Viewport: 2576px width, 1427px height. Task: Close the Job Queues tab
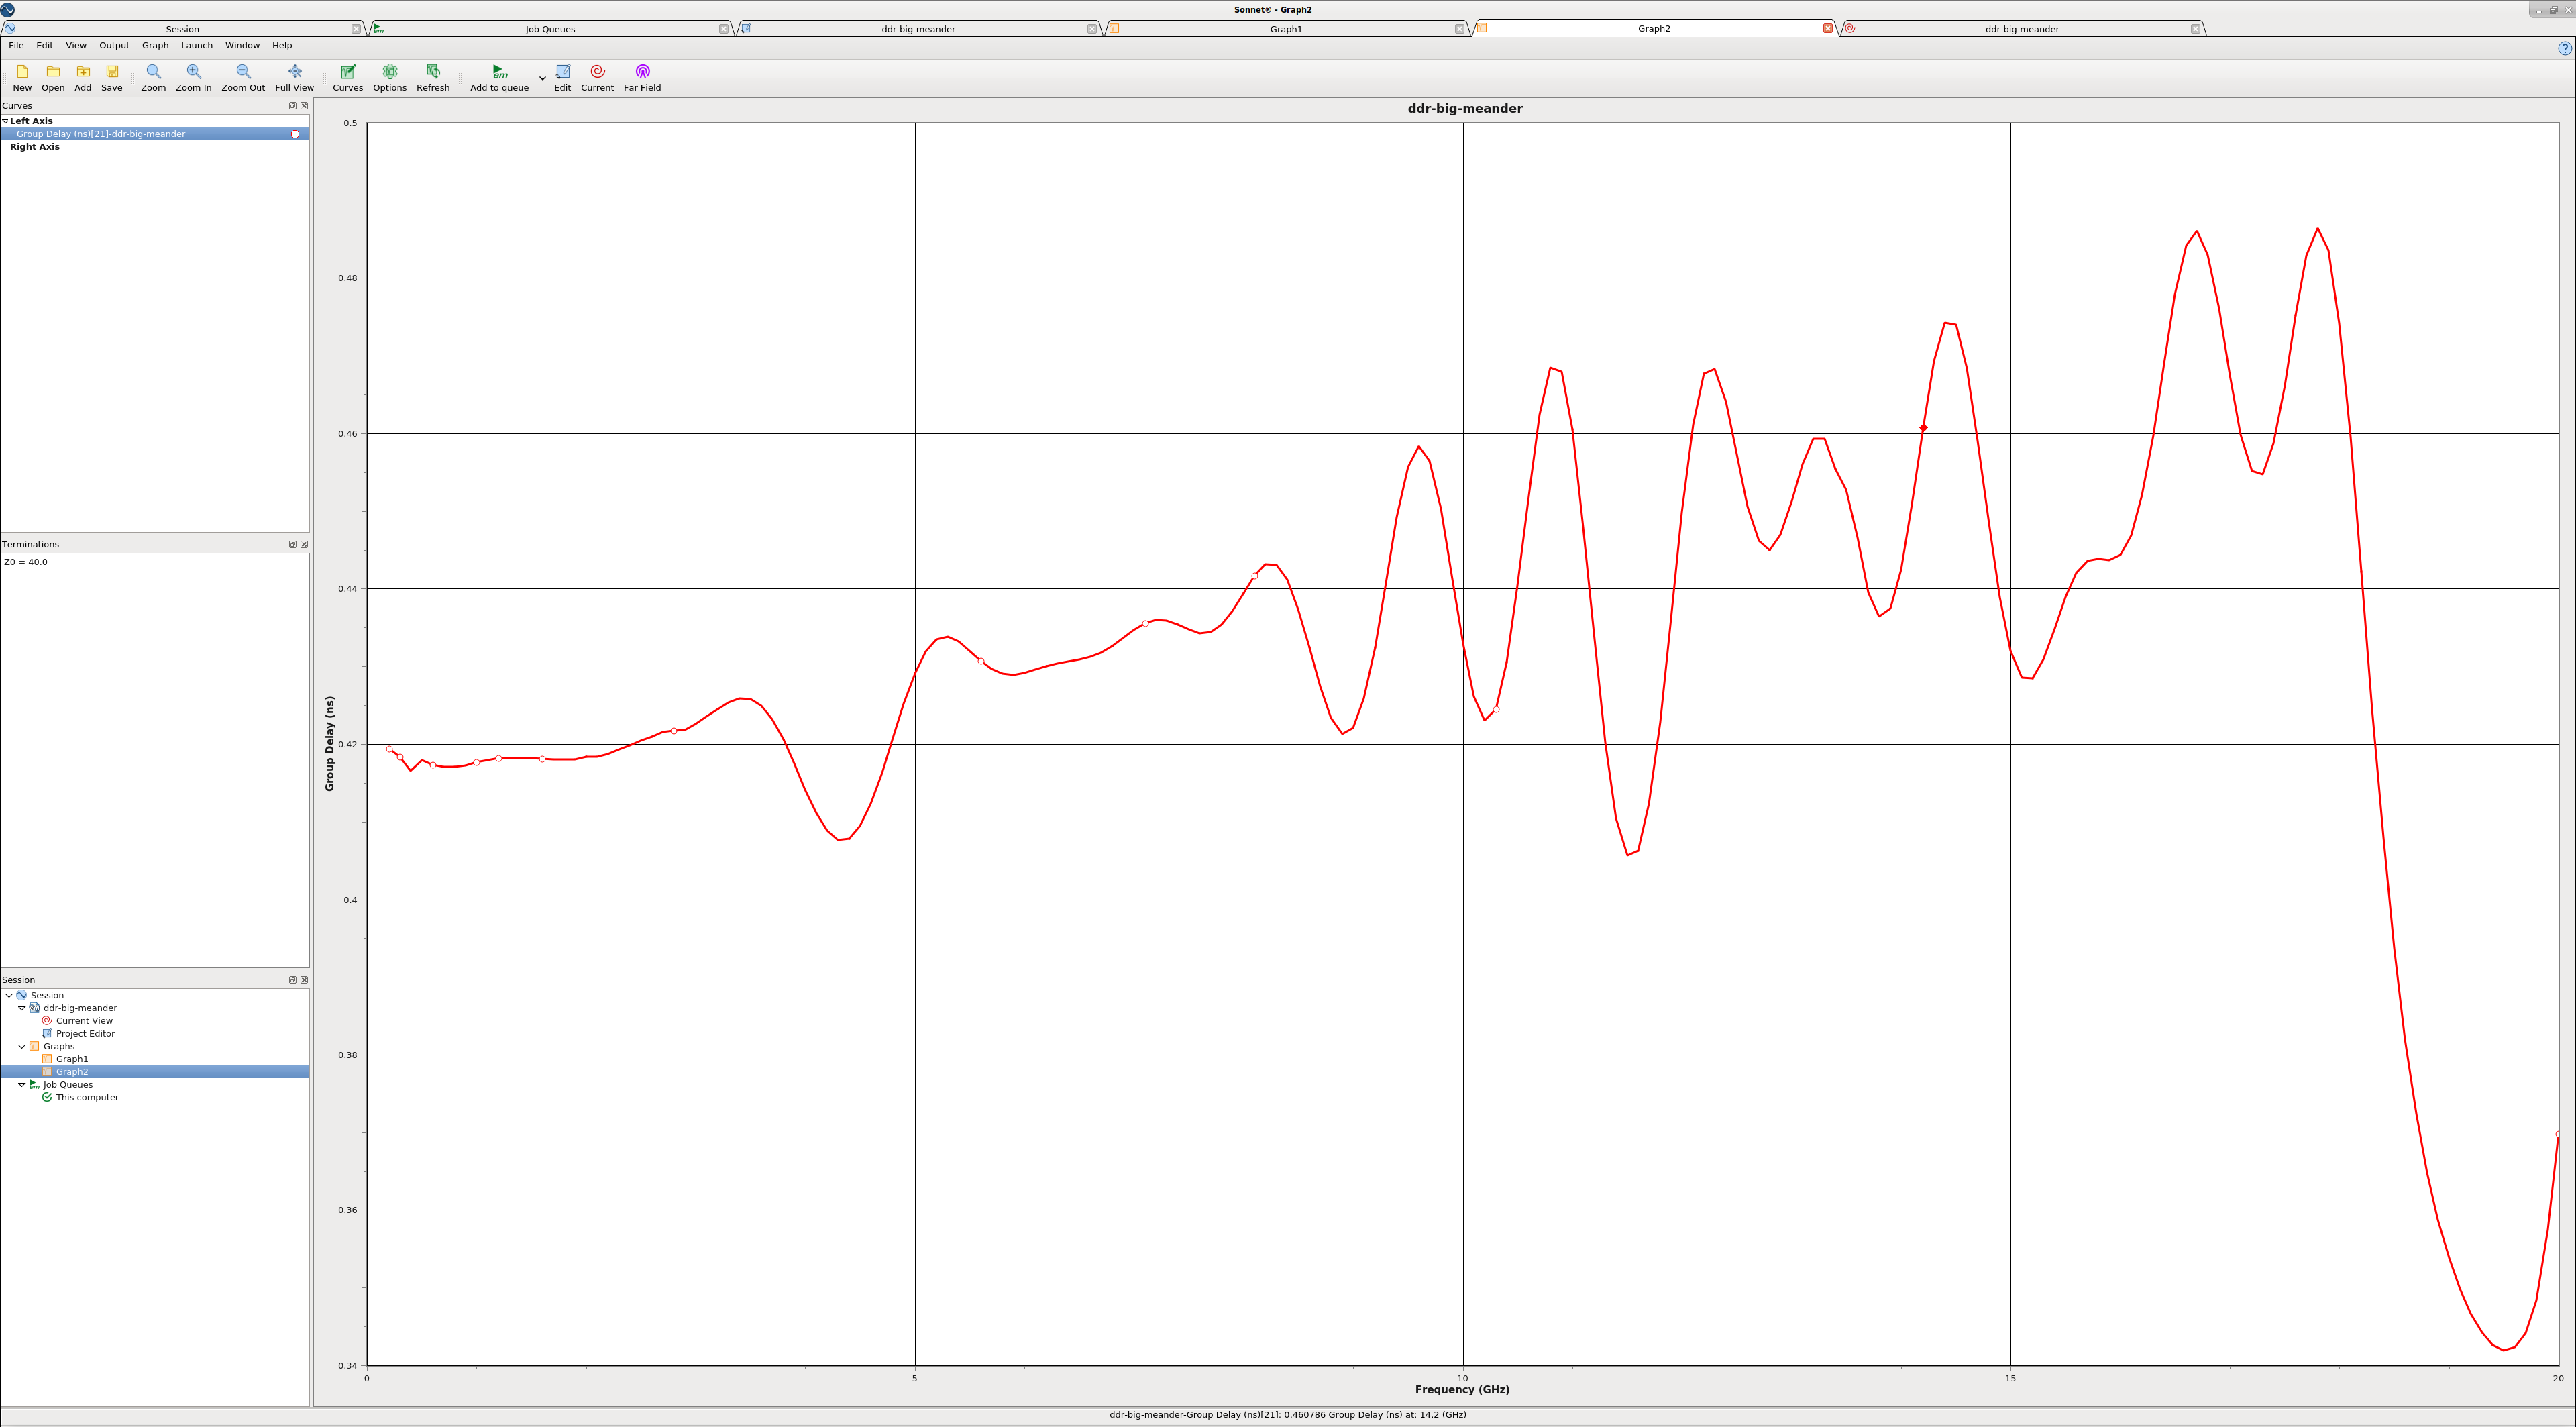723,29
